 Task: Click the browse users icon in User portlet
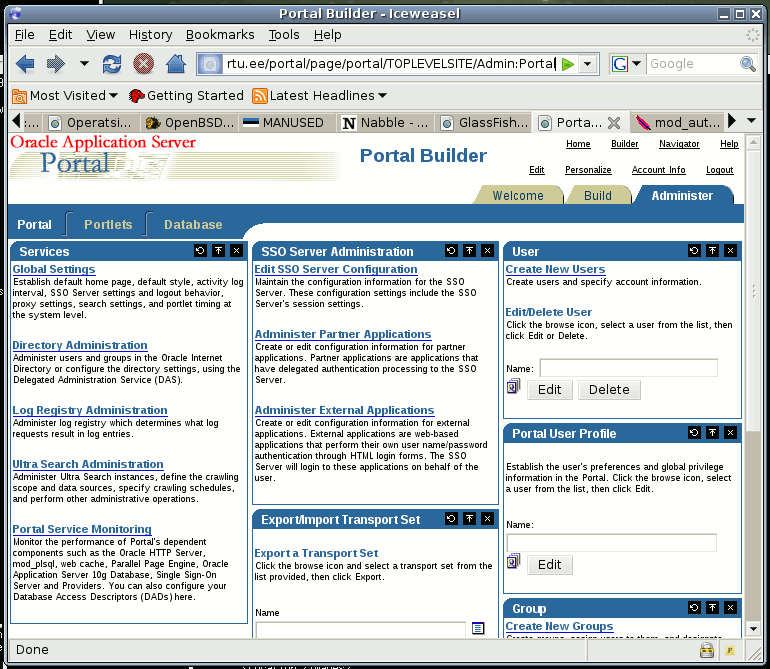click(514, 387)
